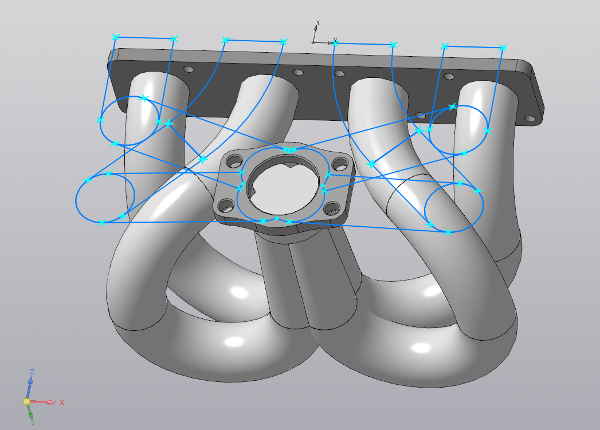
Task: Click the yellow origin sphere of axis triad
Action: (x=26, y=401)
